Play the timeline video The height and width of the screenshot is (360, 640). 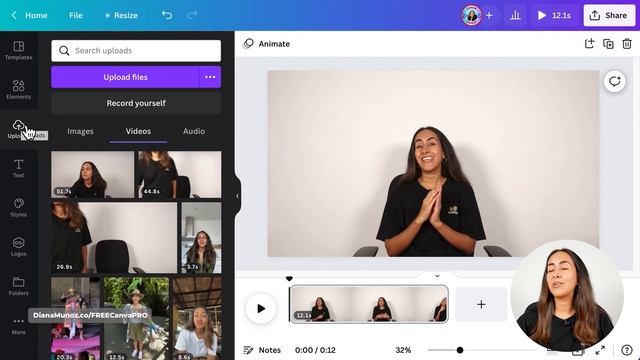(261, 308)
